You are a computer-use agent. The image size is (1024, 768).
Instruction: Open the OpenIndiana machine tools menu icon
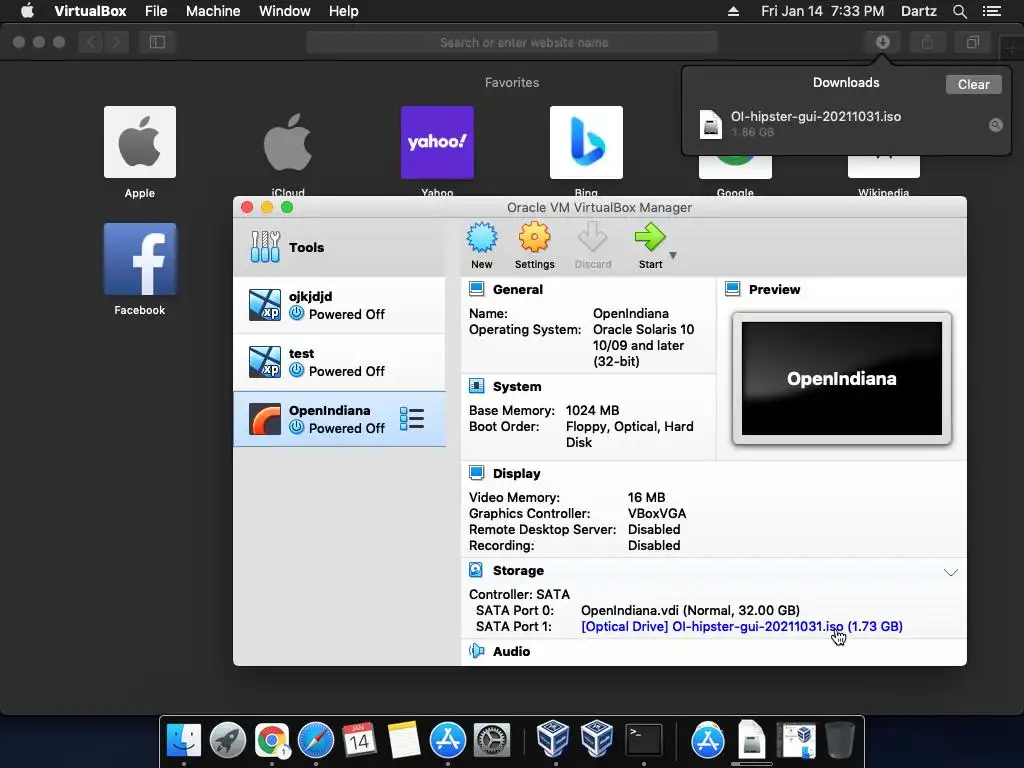click(x=412, y=419)
